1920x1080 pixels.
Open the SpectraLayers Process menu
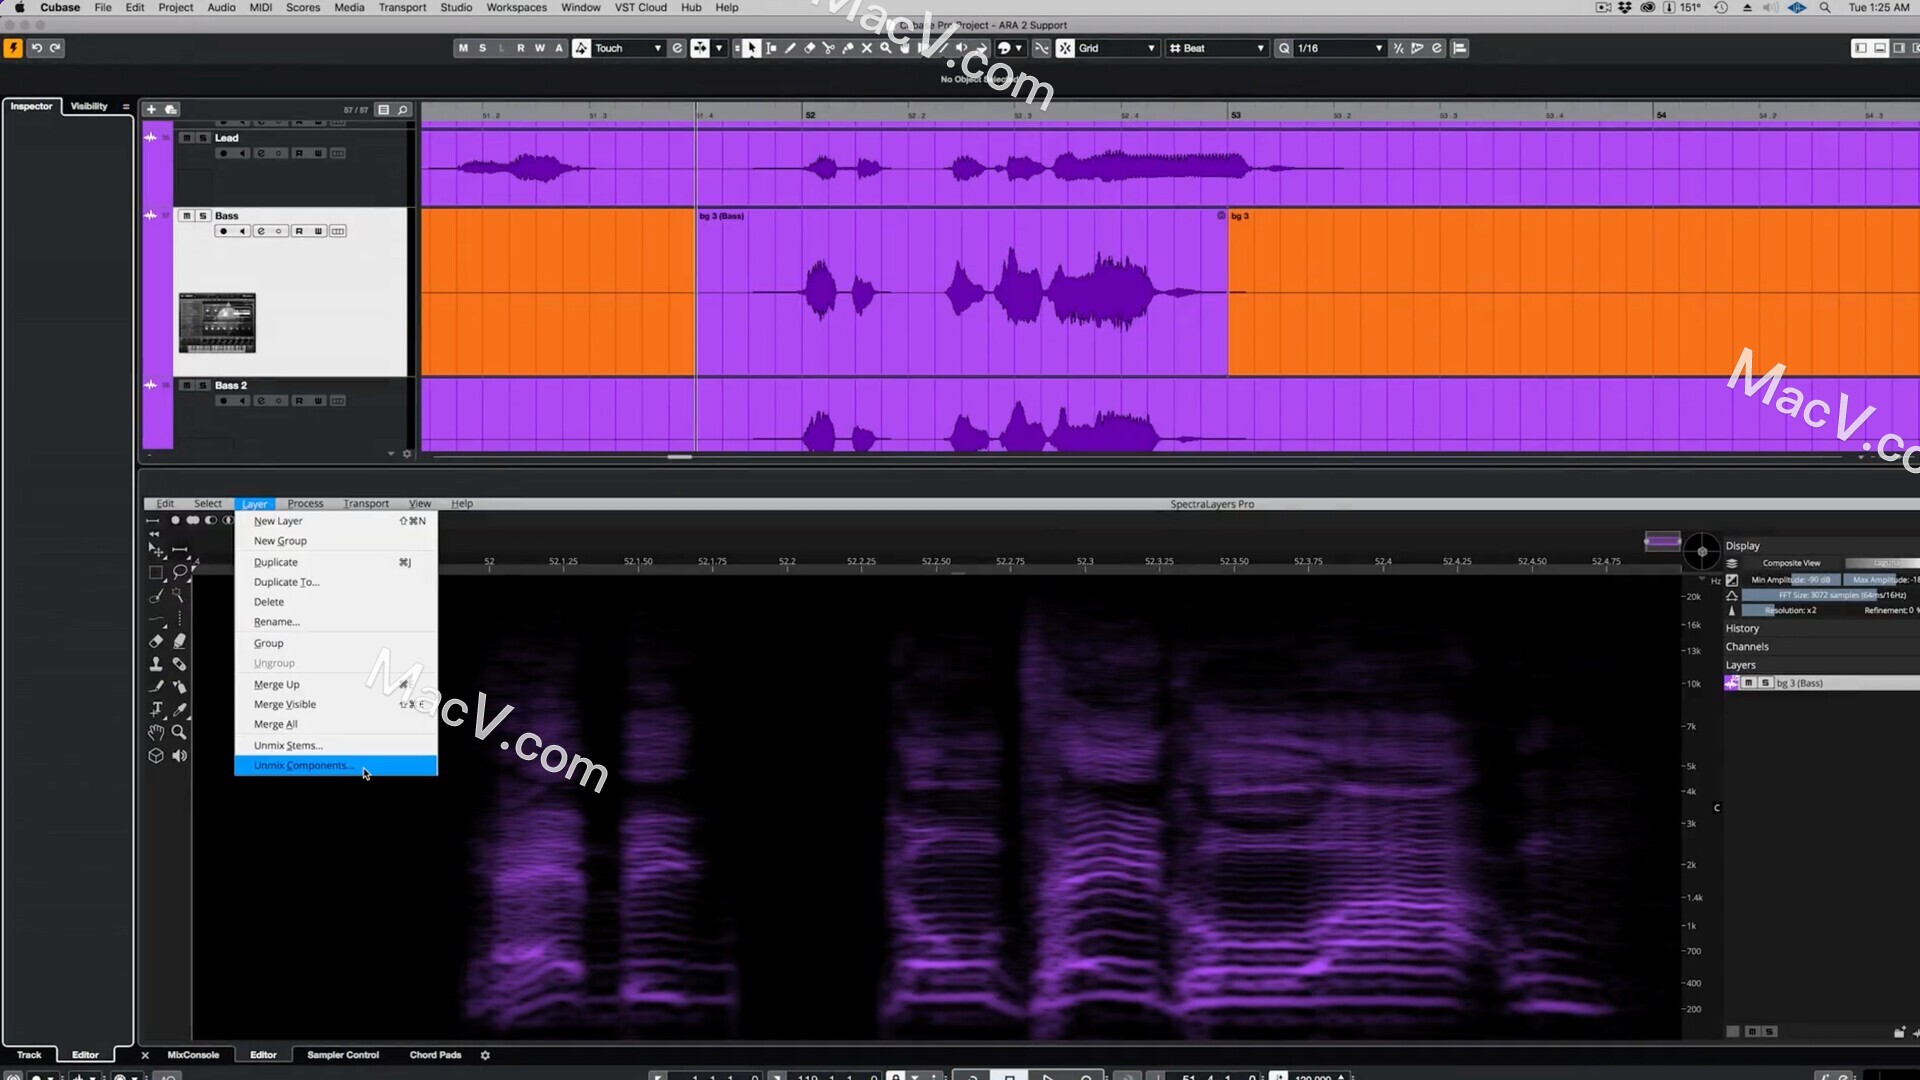[x=305, y=504]
